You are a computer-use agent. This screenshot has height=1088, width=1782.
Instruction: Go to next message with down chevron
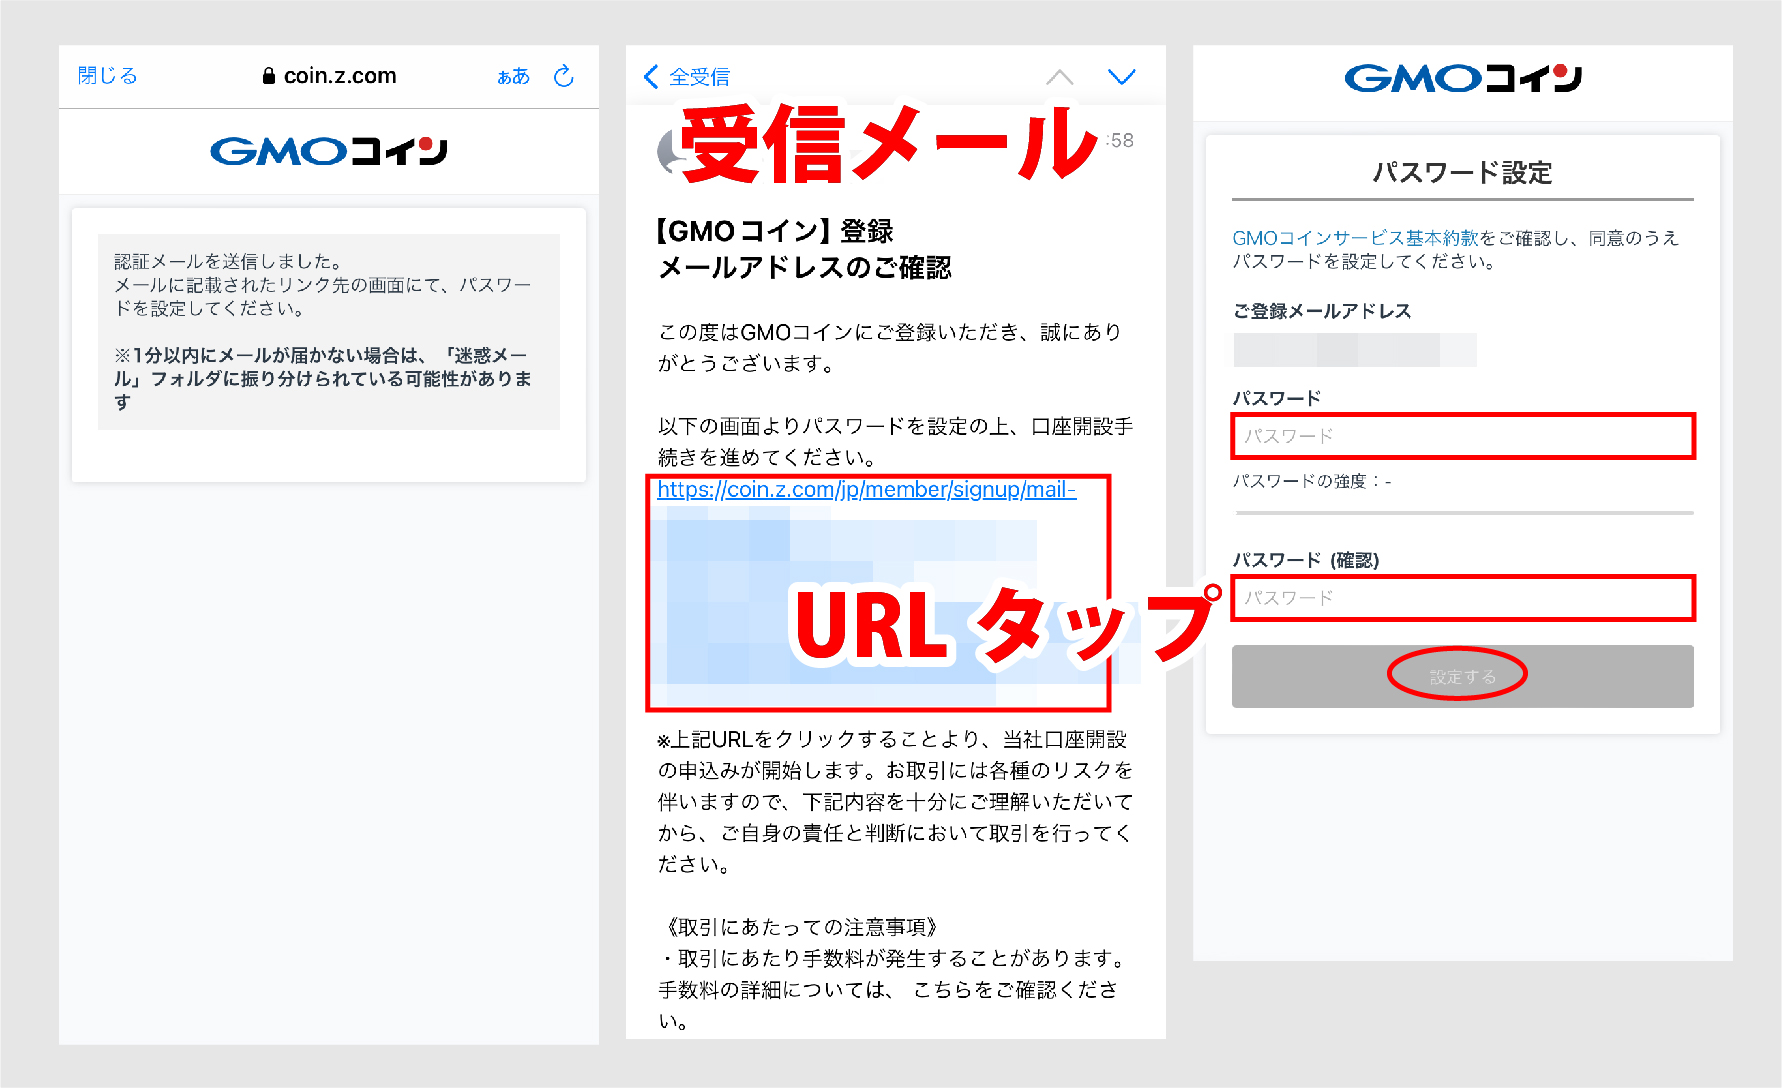pyautogui.click(x=1121, y=77)
